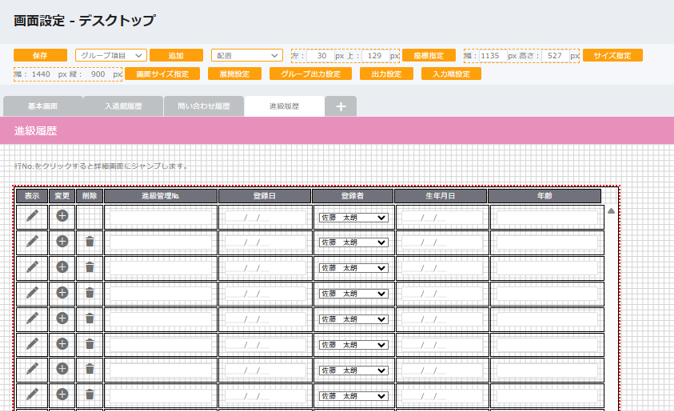
Task: Click the trash delete icon in the eighth table row
Action: (89, 394)
